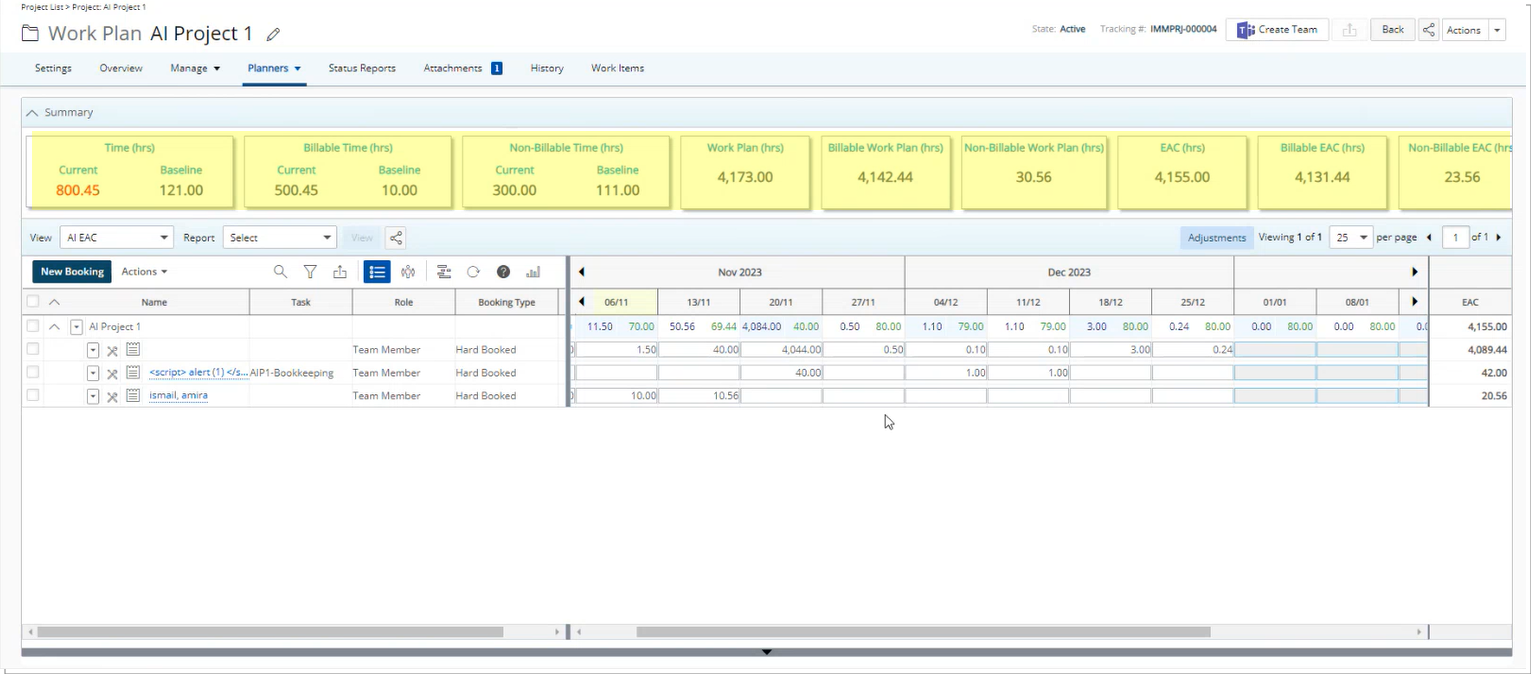1531x674 pixels.
Task: Open the ismail, amira booking link
Action: (178, 396)
